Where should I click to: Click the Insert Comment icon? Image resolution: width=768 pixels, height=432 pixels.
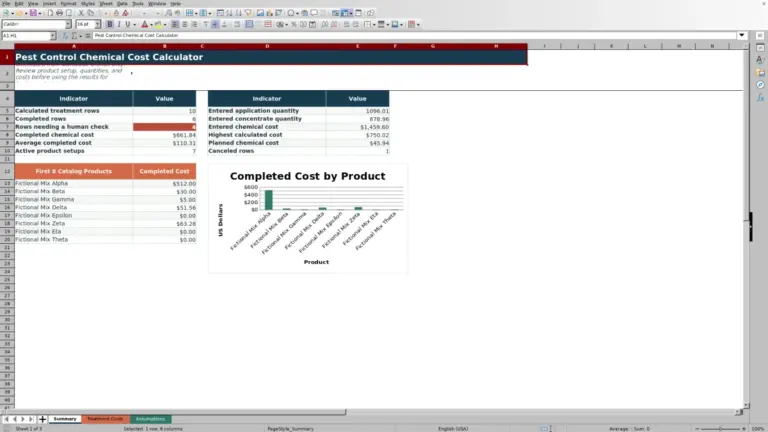314,13
